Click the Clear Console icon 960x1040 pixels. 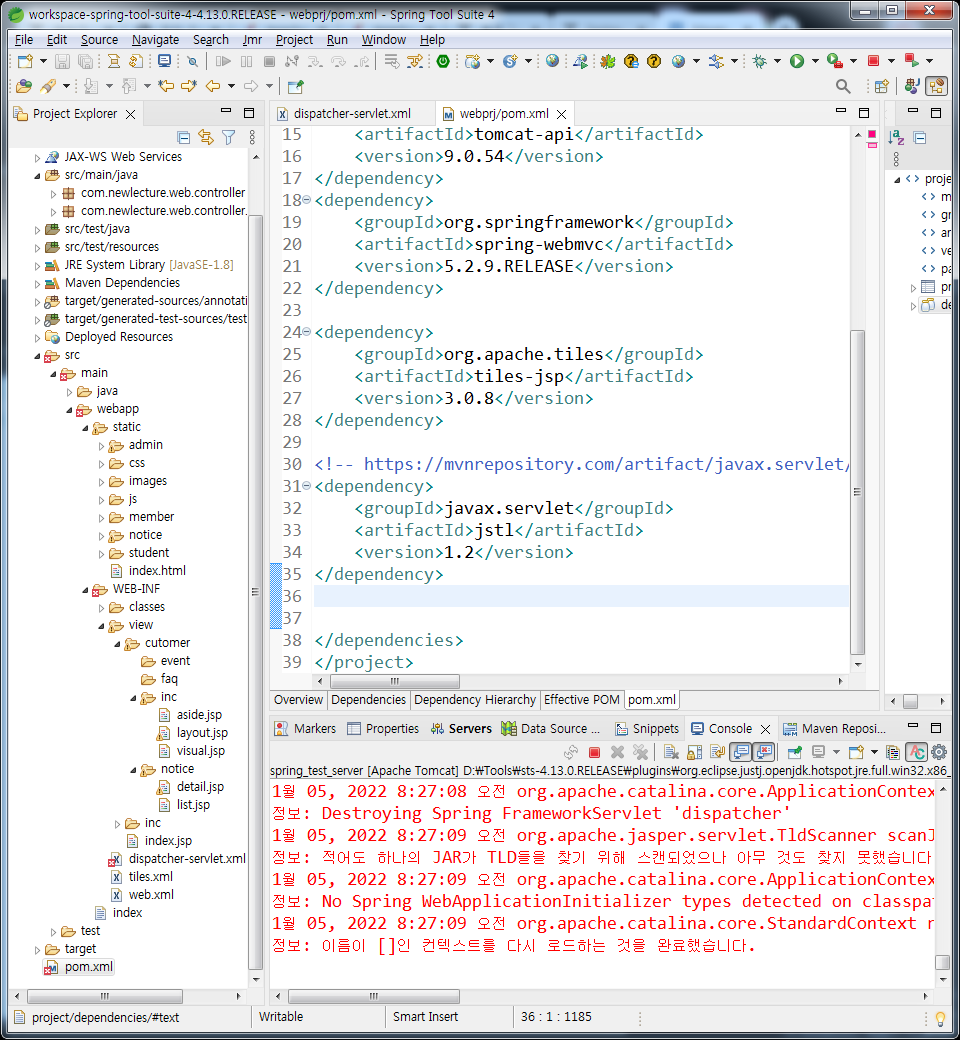pos(671,752)
